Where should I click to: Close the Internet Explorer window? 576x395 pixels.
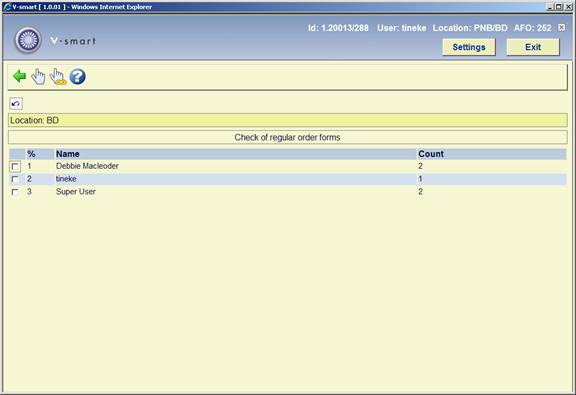(567, 7)
